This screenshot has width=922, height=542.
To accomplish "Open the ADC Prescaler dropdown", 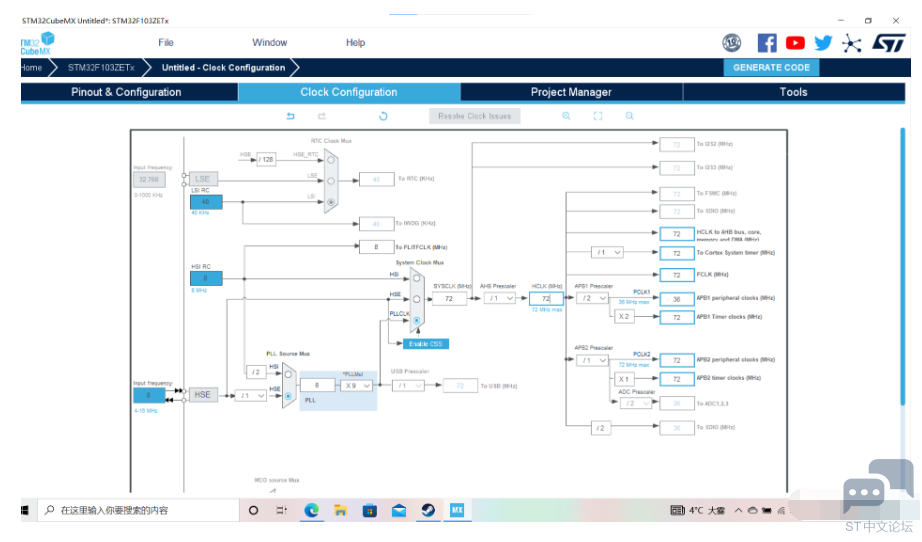I will coord(636,403).
